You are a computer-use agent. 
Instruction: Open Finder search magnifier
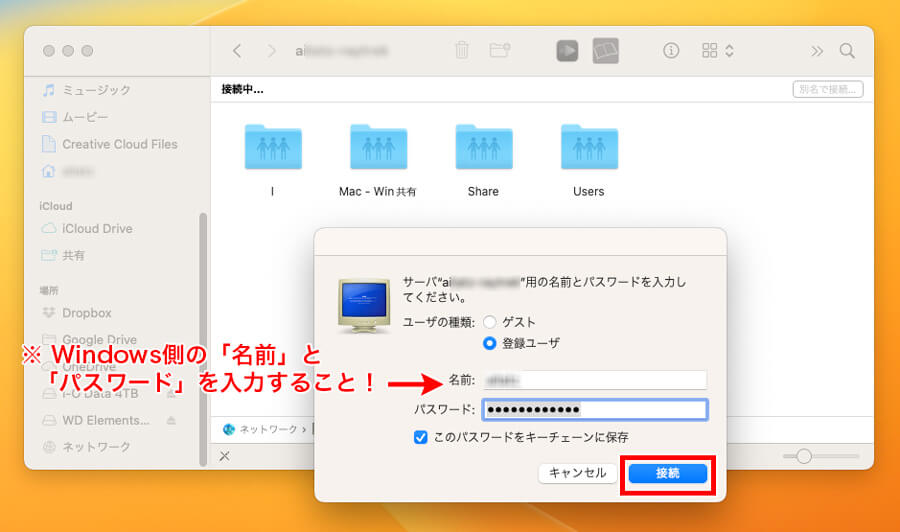tap(847, 51)
